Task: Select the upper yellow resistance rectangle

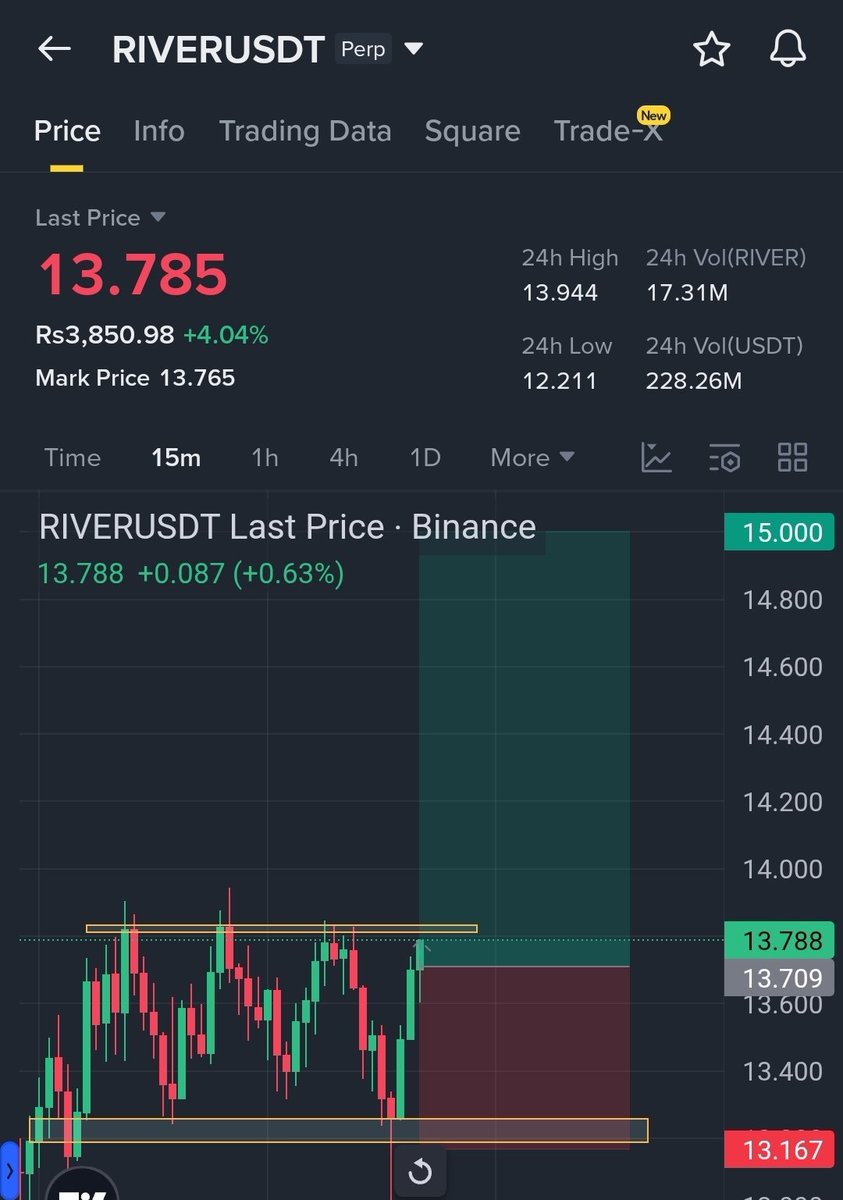Action: (282, 929)
